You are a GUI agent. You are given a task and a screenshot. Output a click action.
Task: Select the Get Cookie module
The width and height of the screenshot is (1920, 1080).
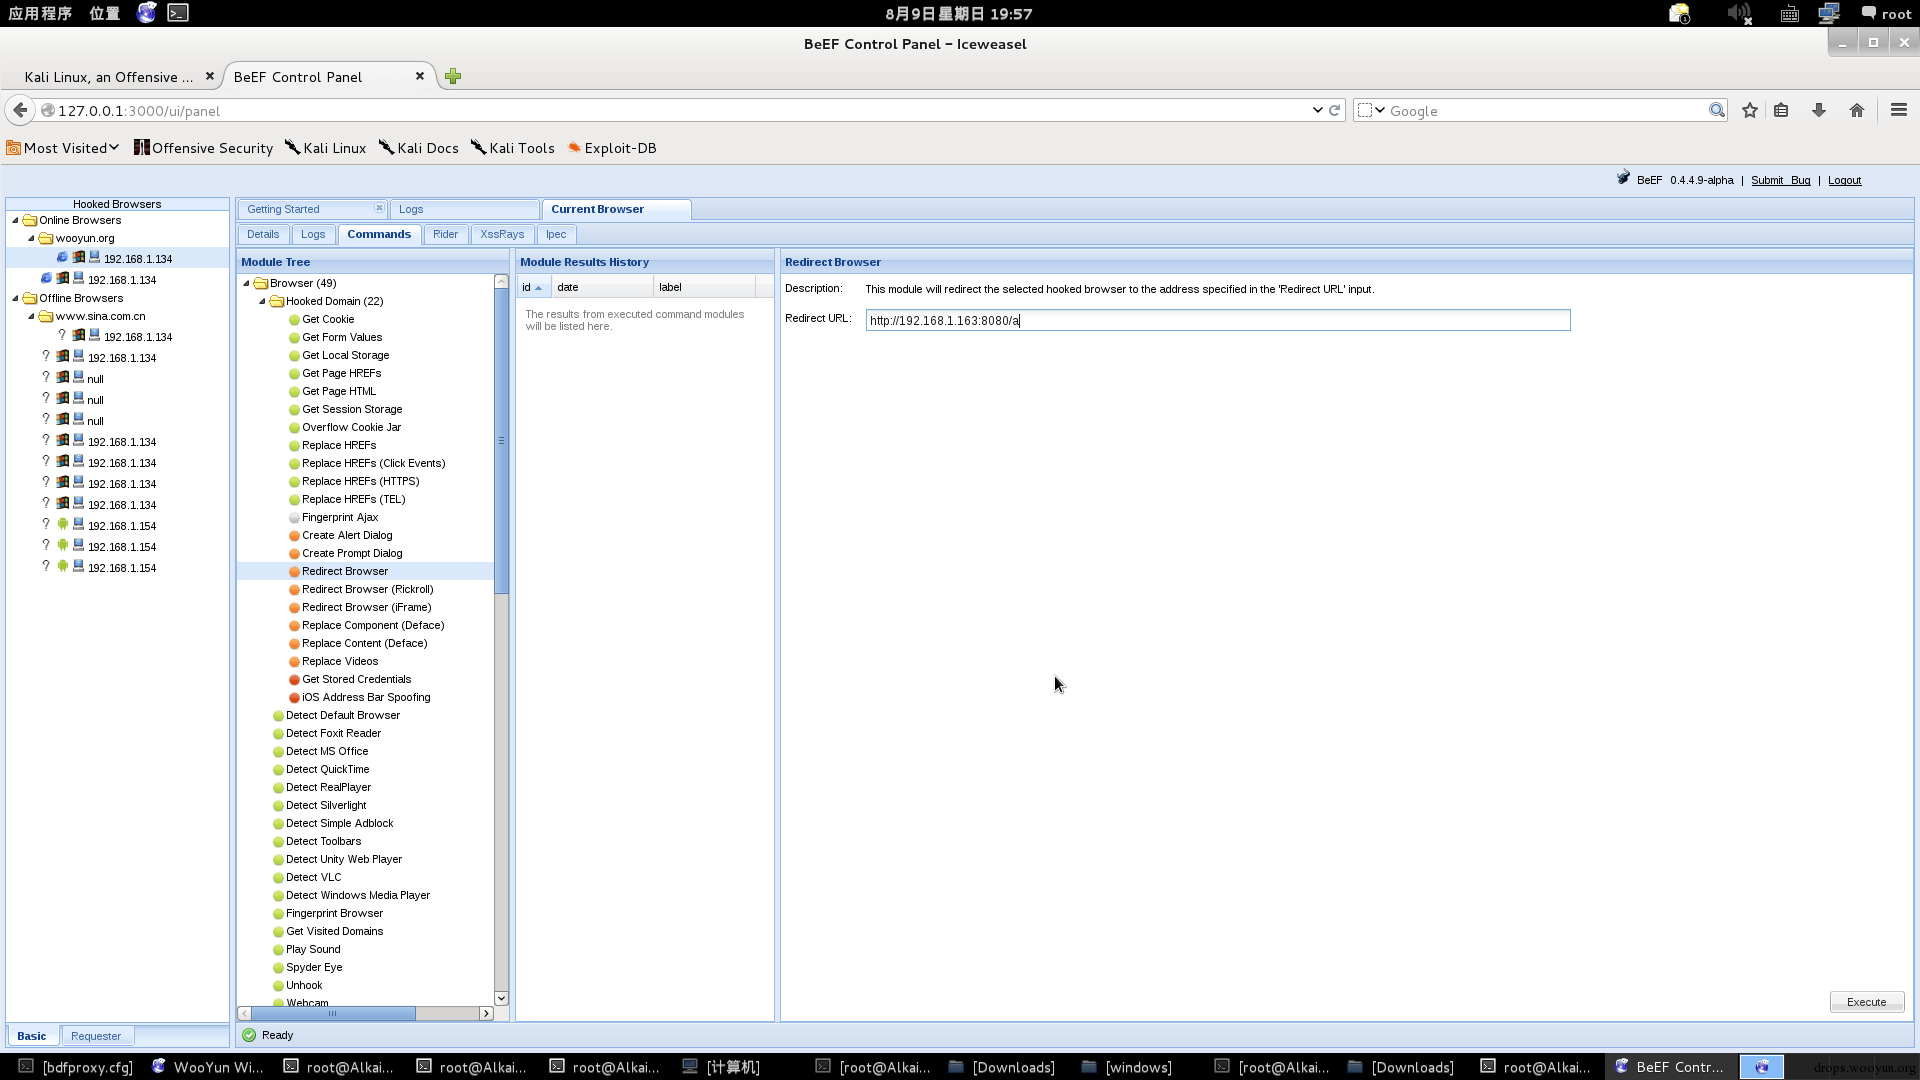point(328,319)
